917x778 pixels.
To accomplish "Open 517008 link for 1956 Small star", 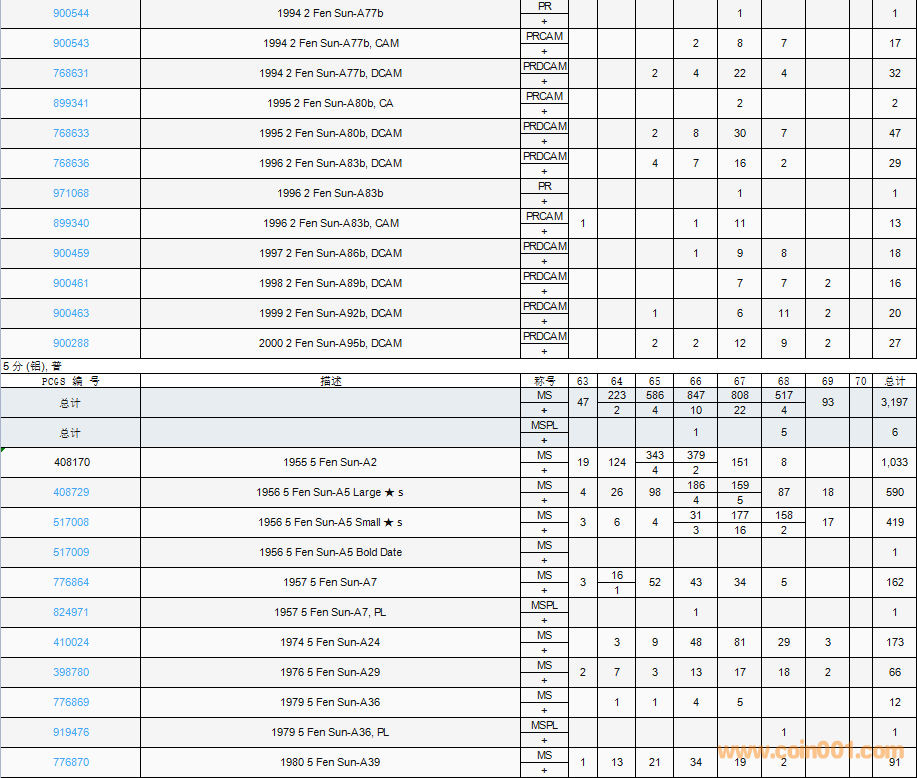I will click(71, 522).
